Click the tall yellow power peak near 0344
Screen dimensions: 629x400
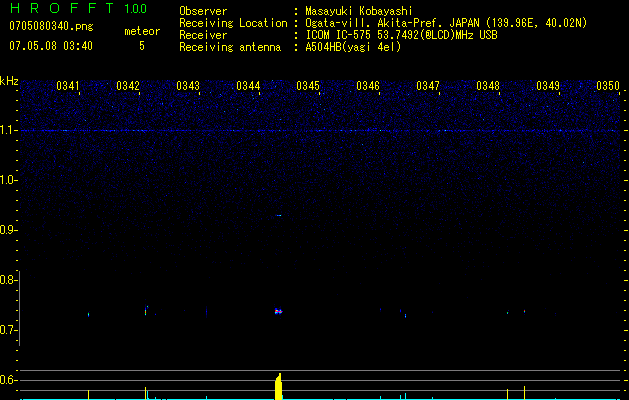(x=278, y=386)
